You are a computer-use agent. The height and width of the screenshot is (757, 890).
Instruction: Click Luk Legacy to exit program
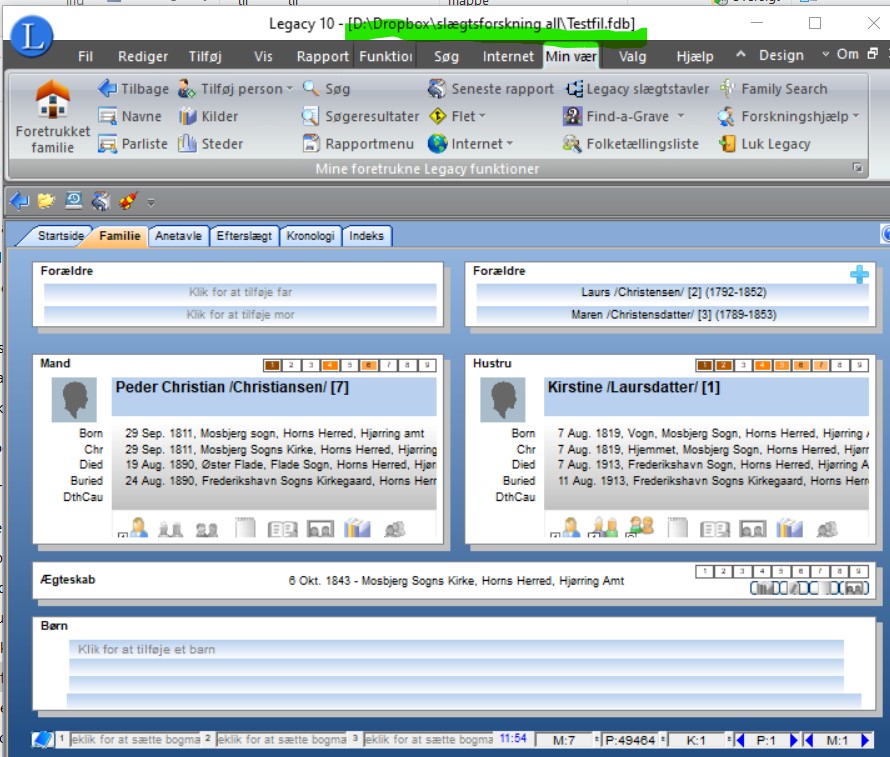pos(764,144)
